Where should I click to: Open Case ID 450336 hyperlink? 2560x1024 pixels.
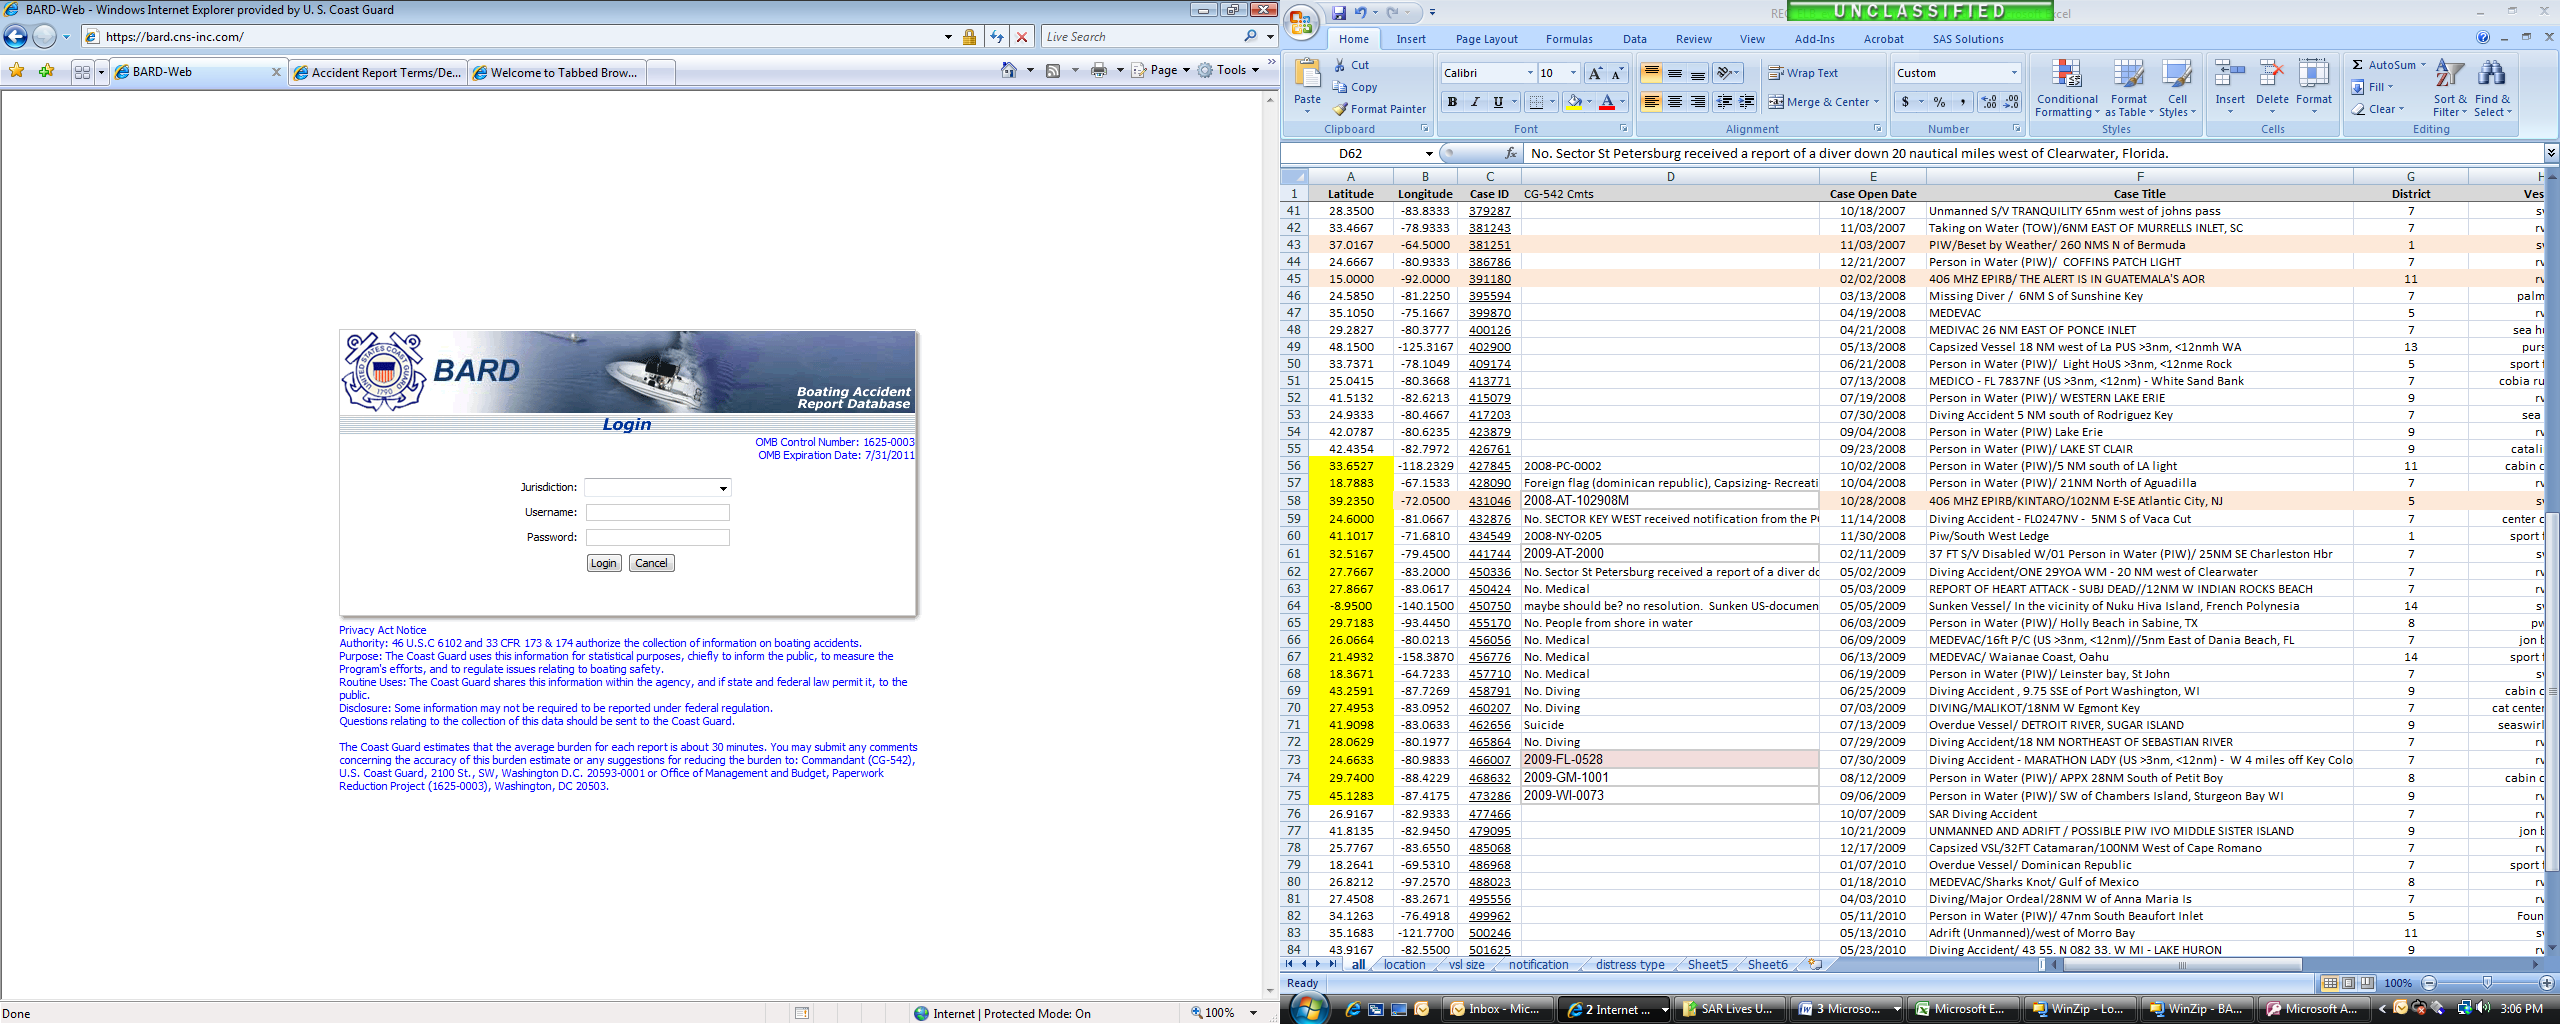[1489, 572]
